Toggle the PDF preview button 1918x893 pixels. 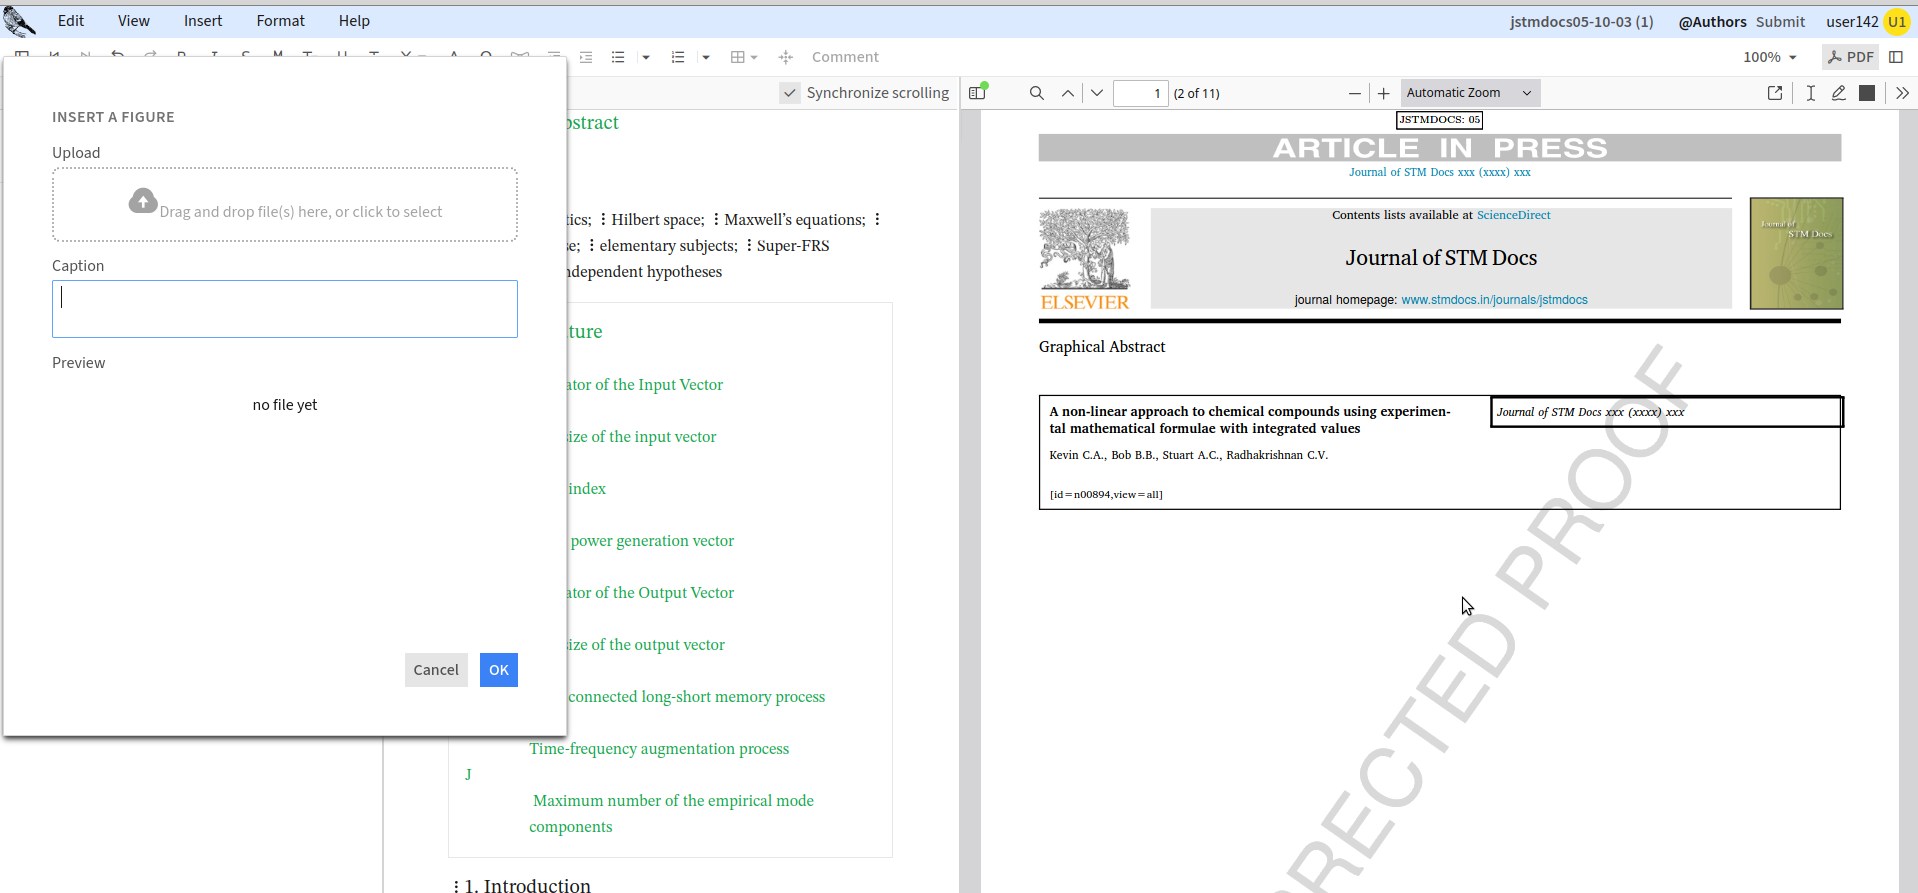1850,57
